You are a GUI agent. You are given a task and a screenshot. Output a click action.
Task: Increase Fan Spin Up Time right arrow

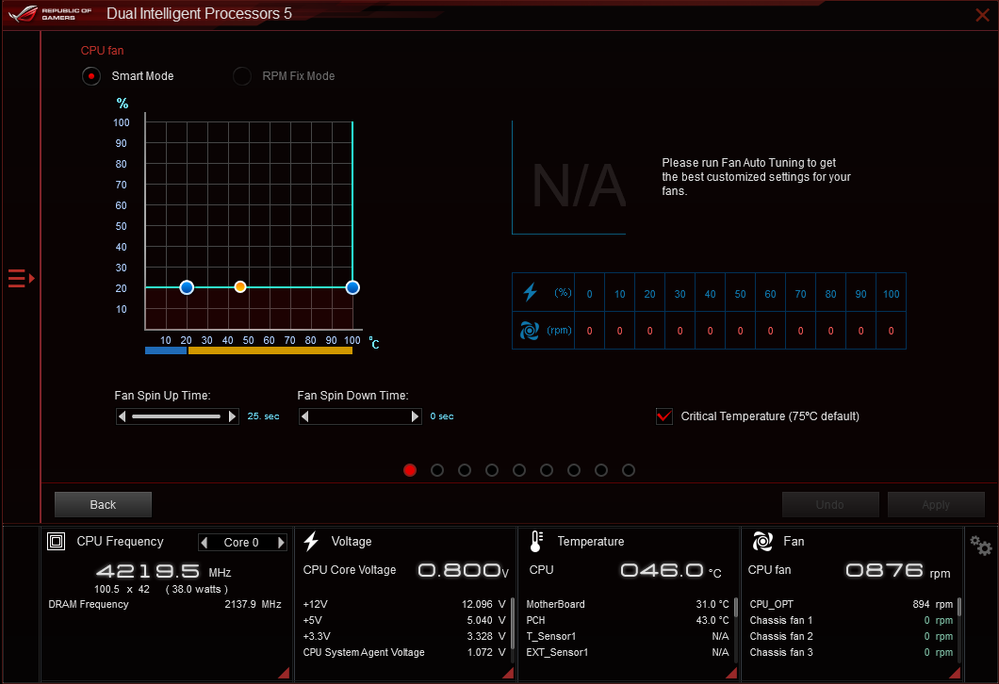click(233, 417)
